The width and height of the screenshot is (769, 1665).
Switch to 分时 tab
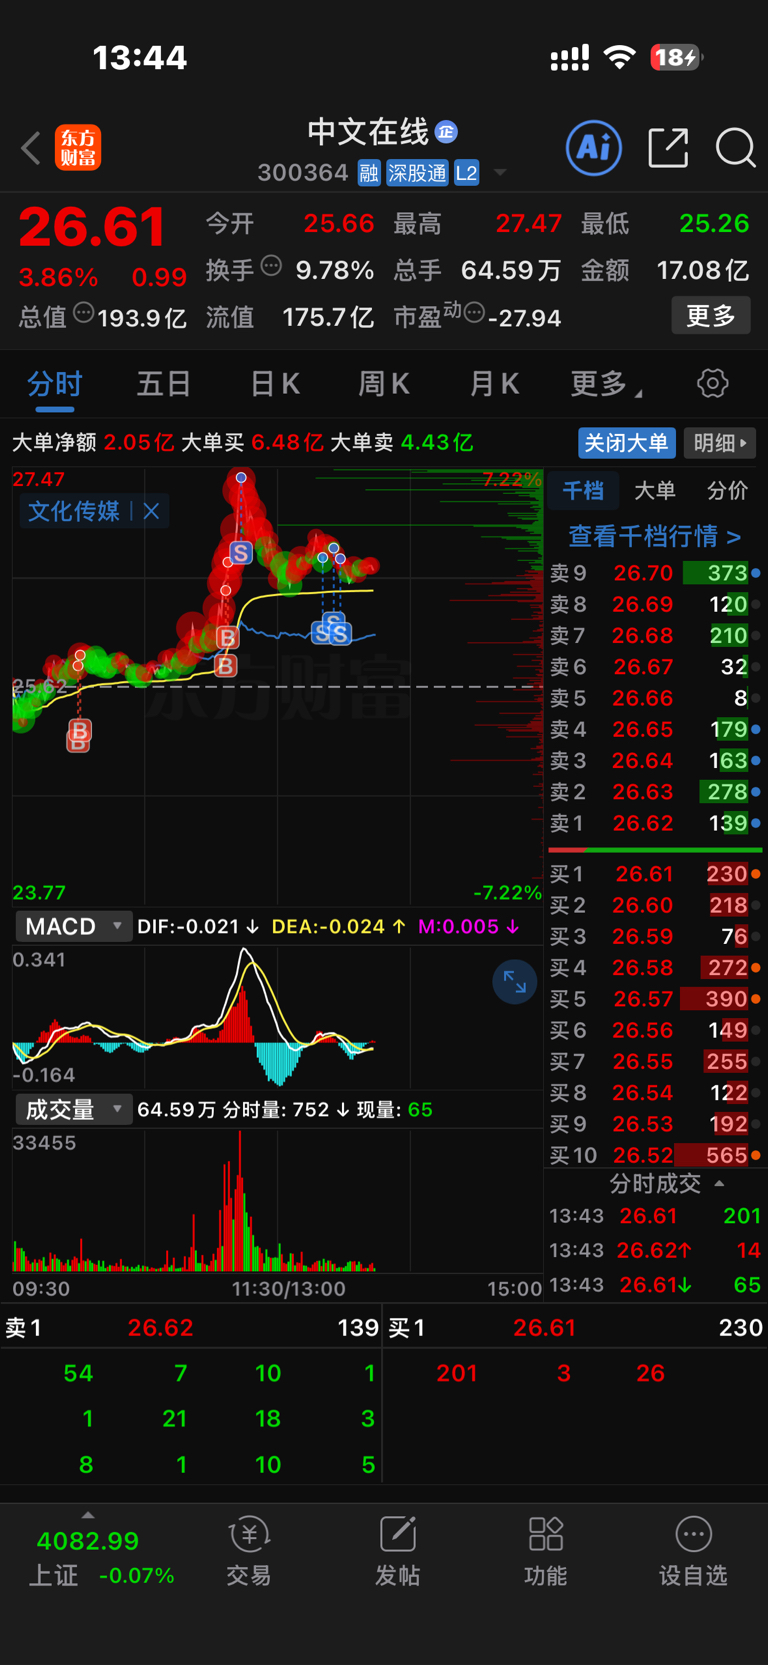tap(54, 385)
